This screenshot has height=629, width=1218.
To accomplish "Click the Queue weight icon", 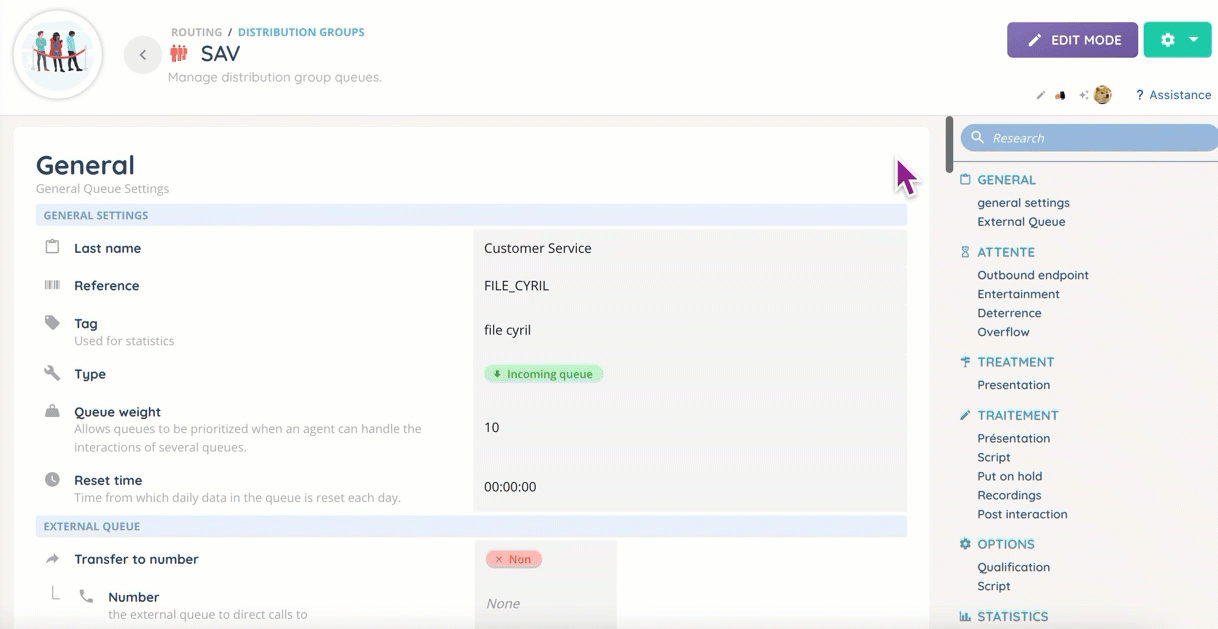I will (x=52, y=412).
